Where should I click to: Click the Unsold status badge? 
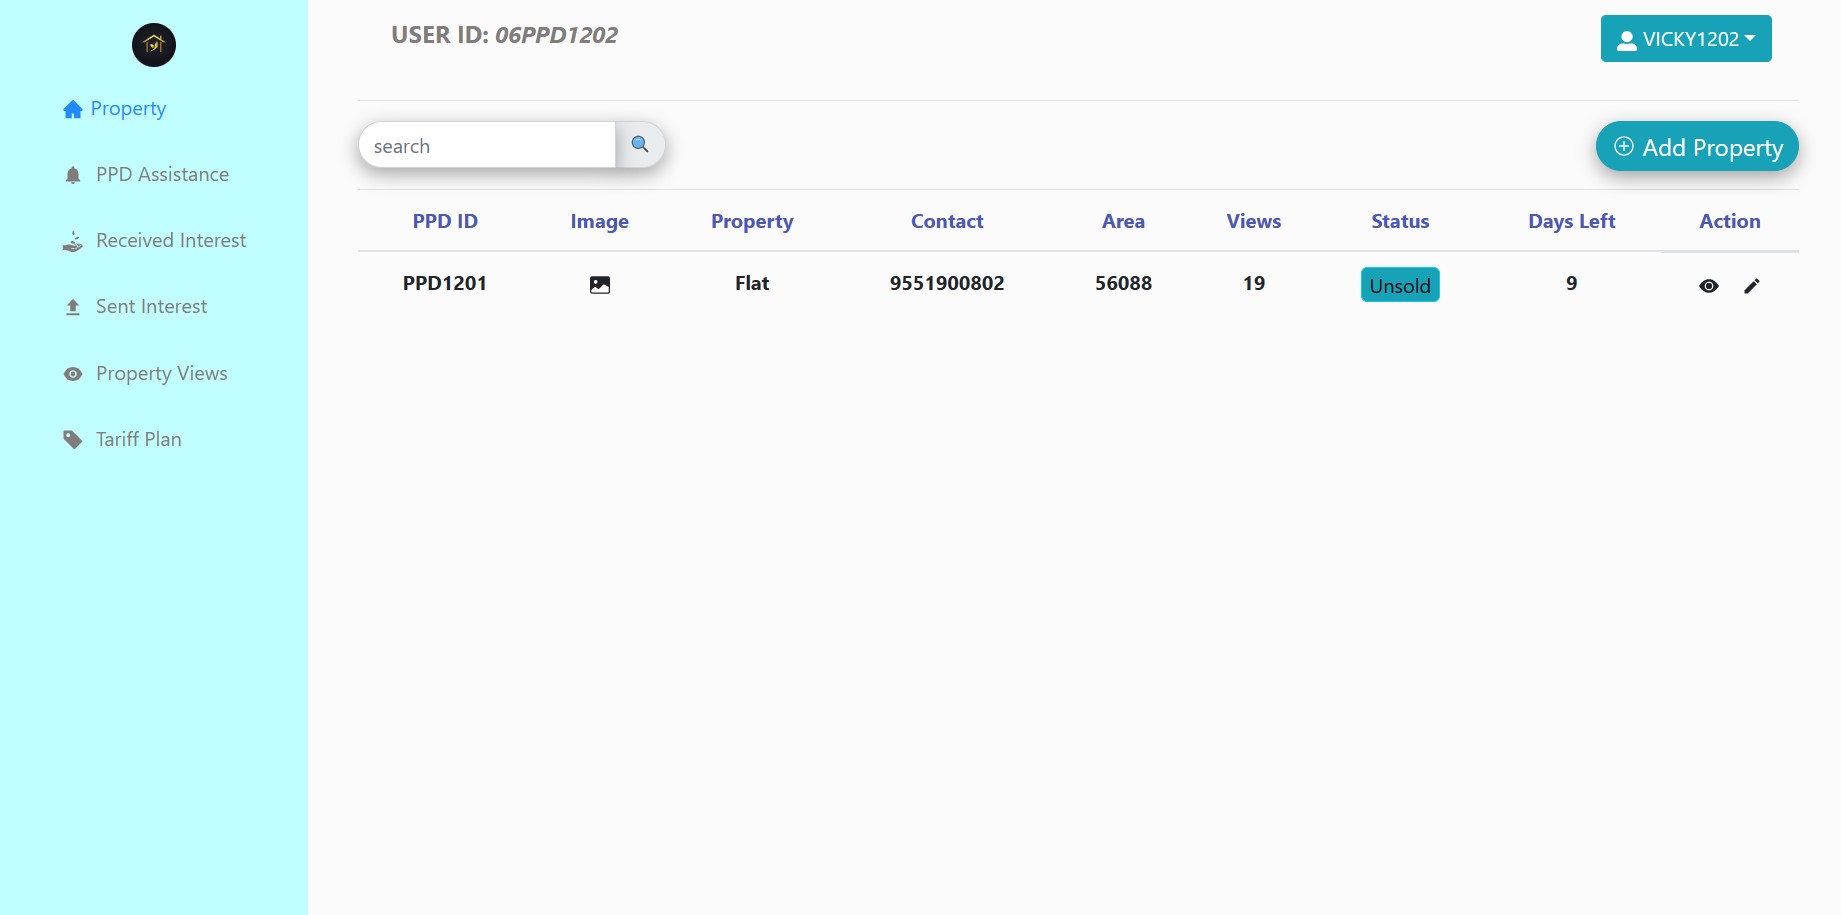1400,285
